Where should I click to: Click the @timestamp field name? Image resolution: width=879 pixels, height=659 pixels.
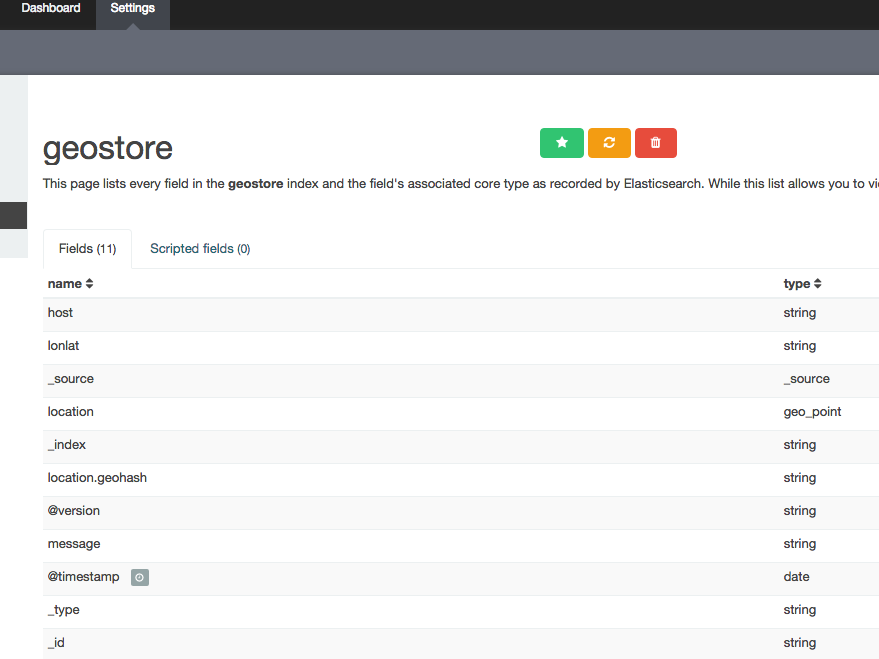84,577
